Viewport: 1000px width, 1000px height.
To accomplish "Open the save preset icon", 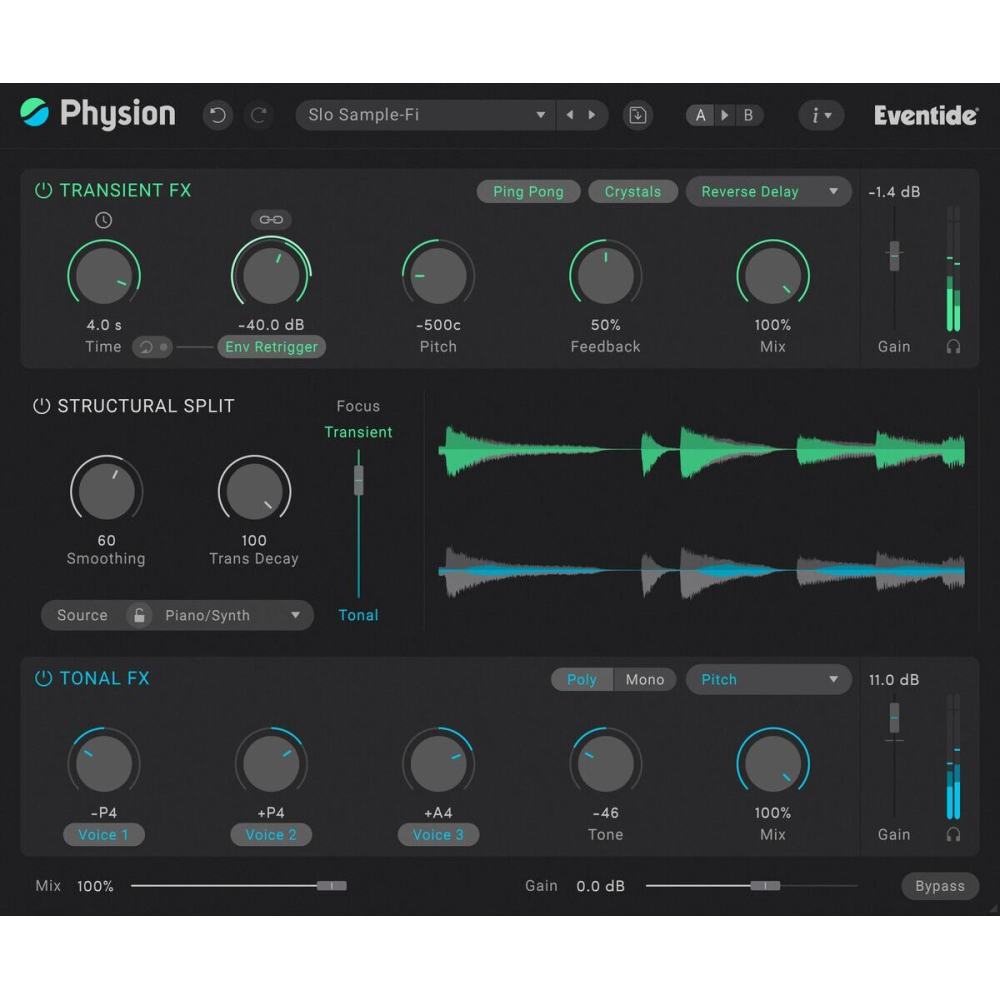I will [638, 115].
